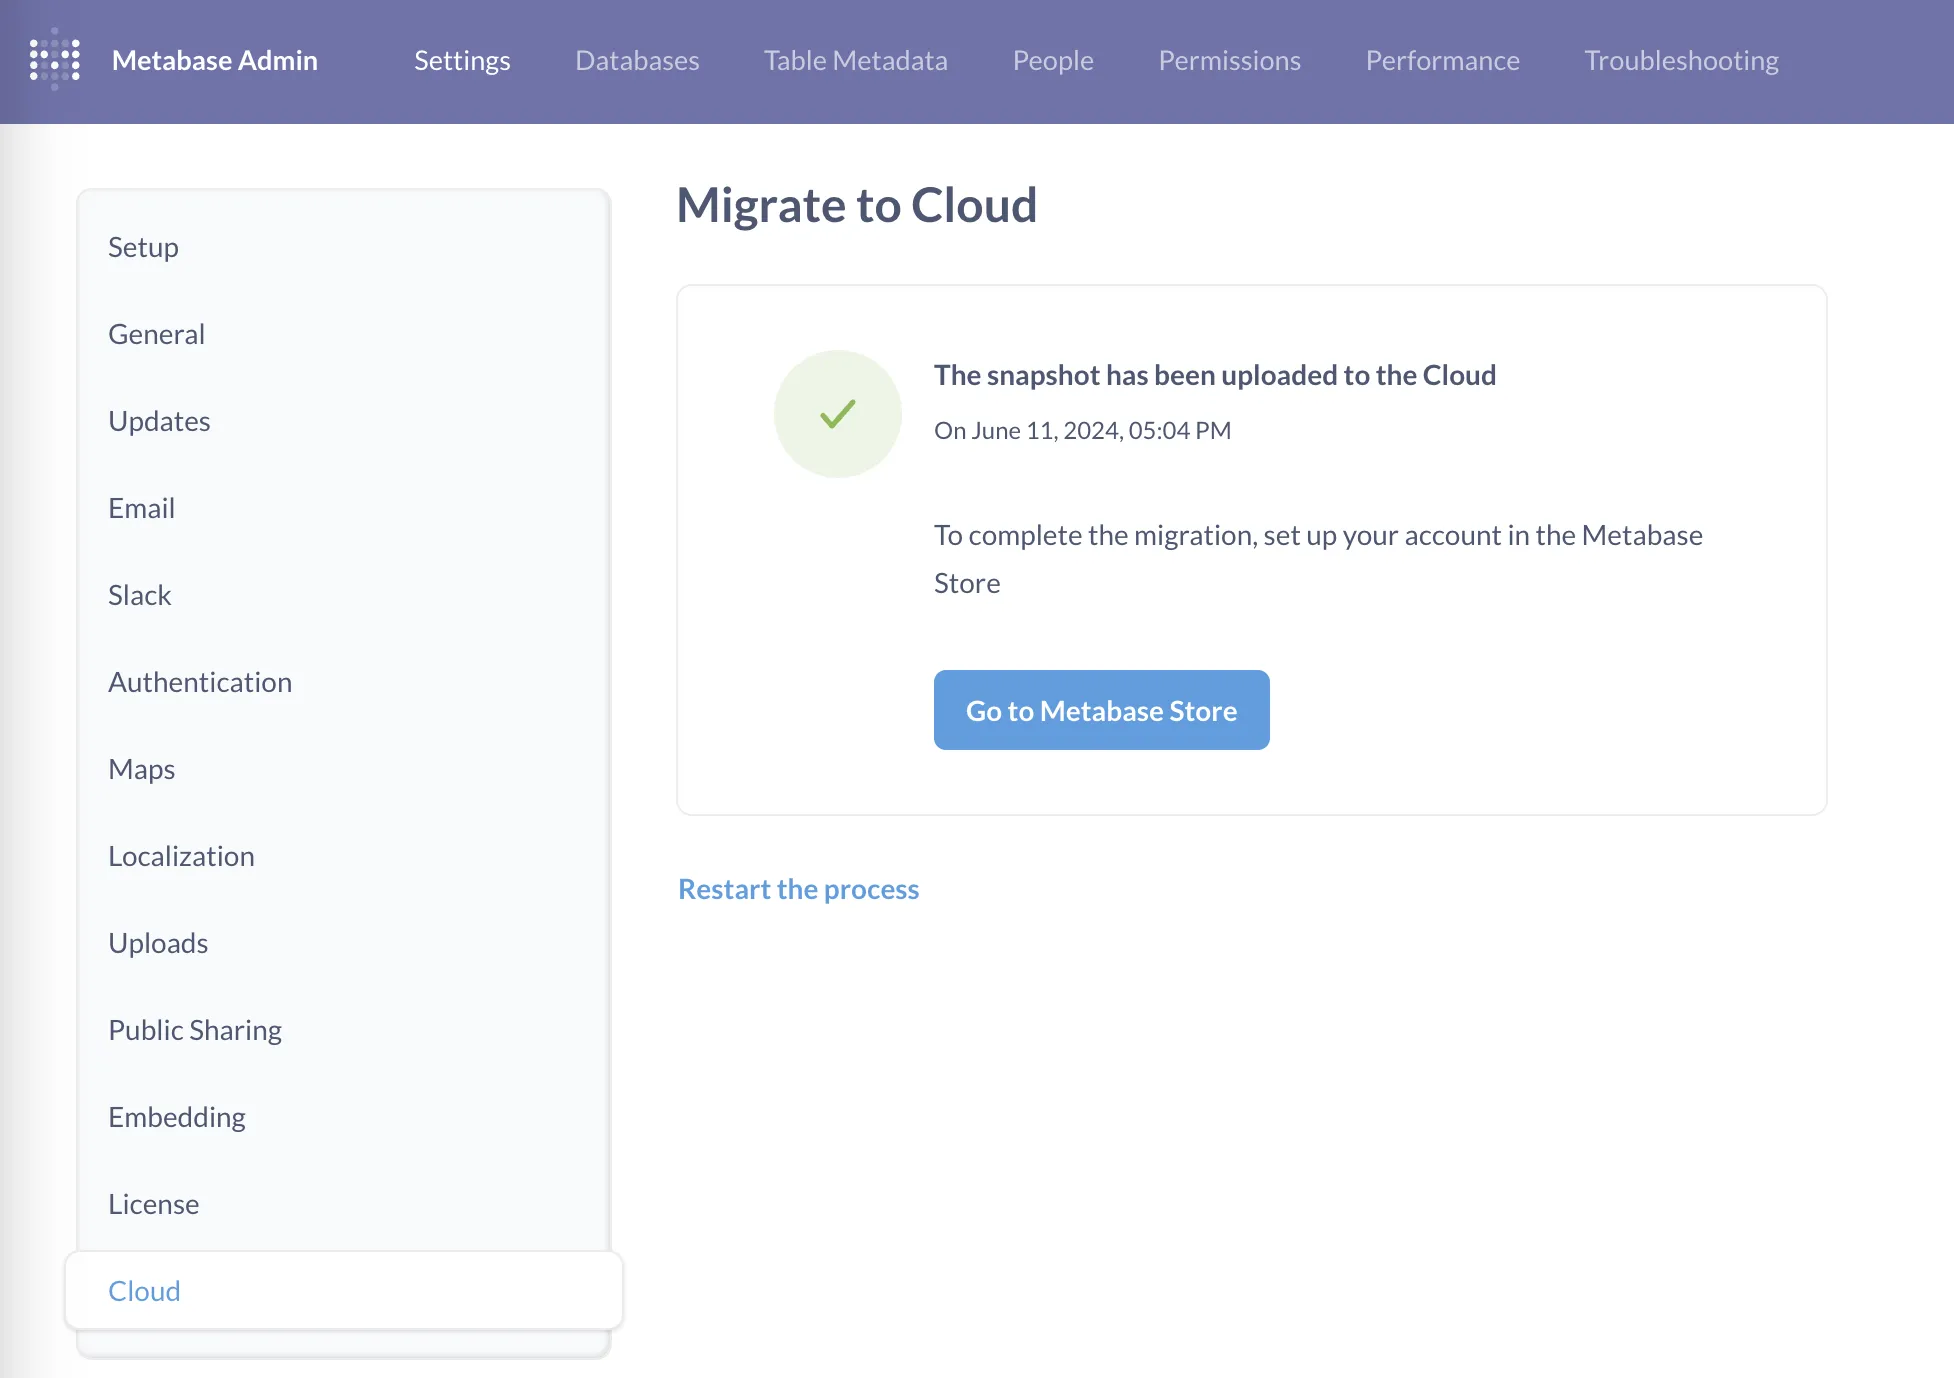This screenshot has width=1954, height=1378.
Task: Select Authentication in the sidebar
Action: tap(200, 682)
